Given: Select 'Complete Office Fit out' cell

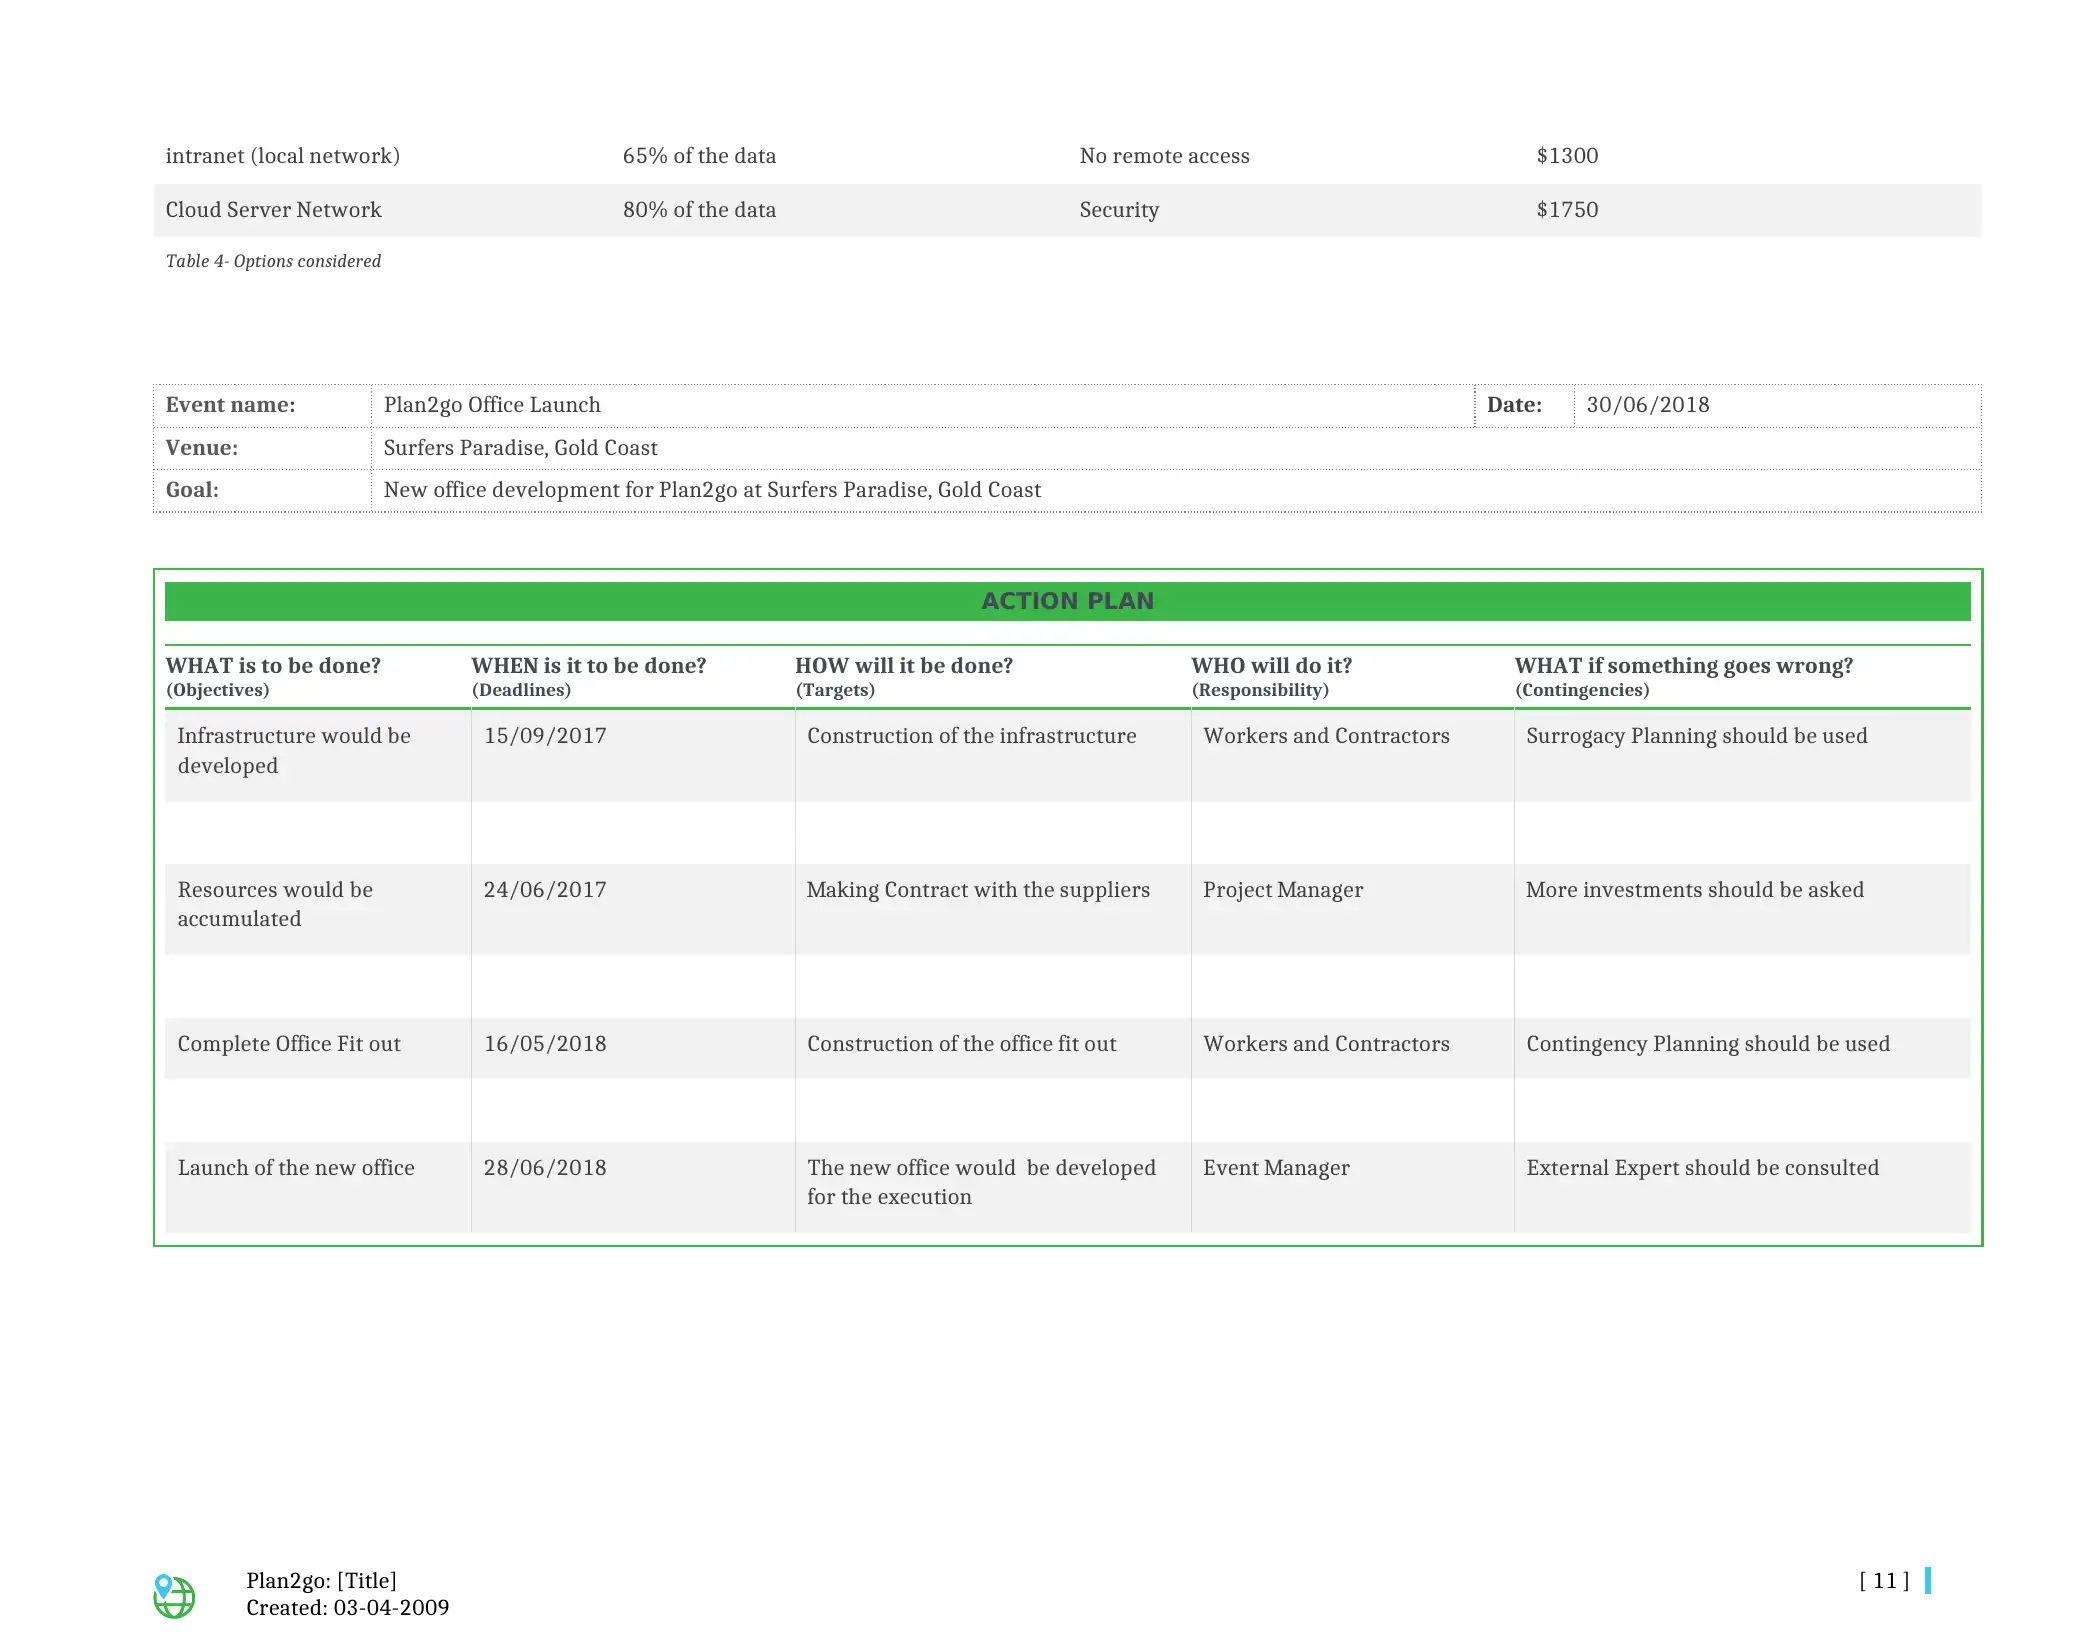Looking at the screenshot, I should (289, 1044).
